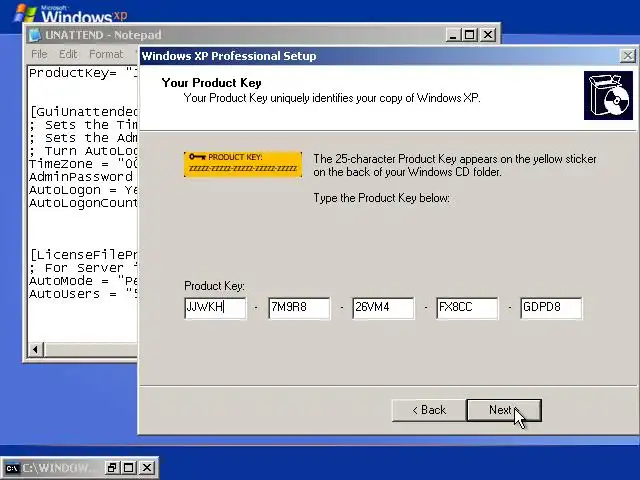This screenshot has width=640, height=480.
Task: Click the "Your Product Key" heading
Action: (x=211, y=83)
